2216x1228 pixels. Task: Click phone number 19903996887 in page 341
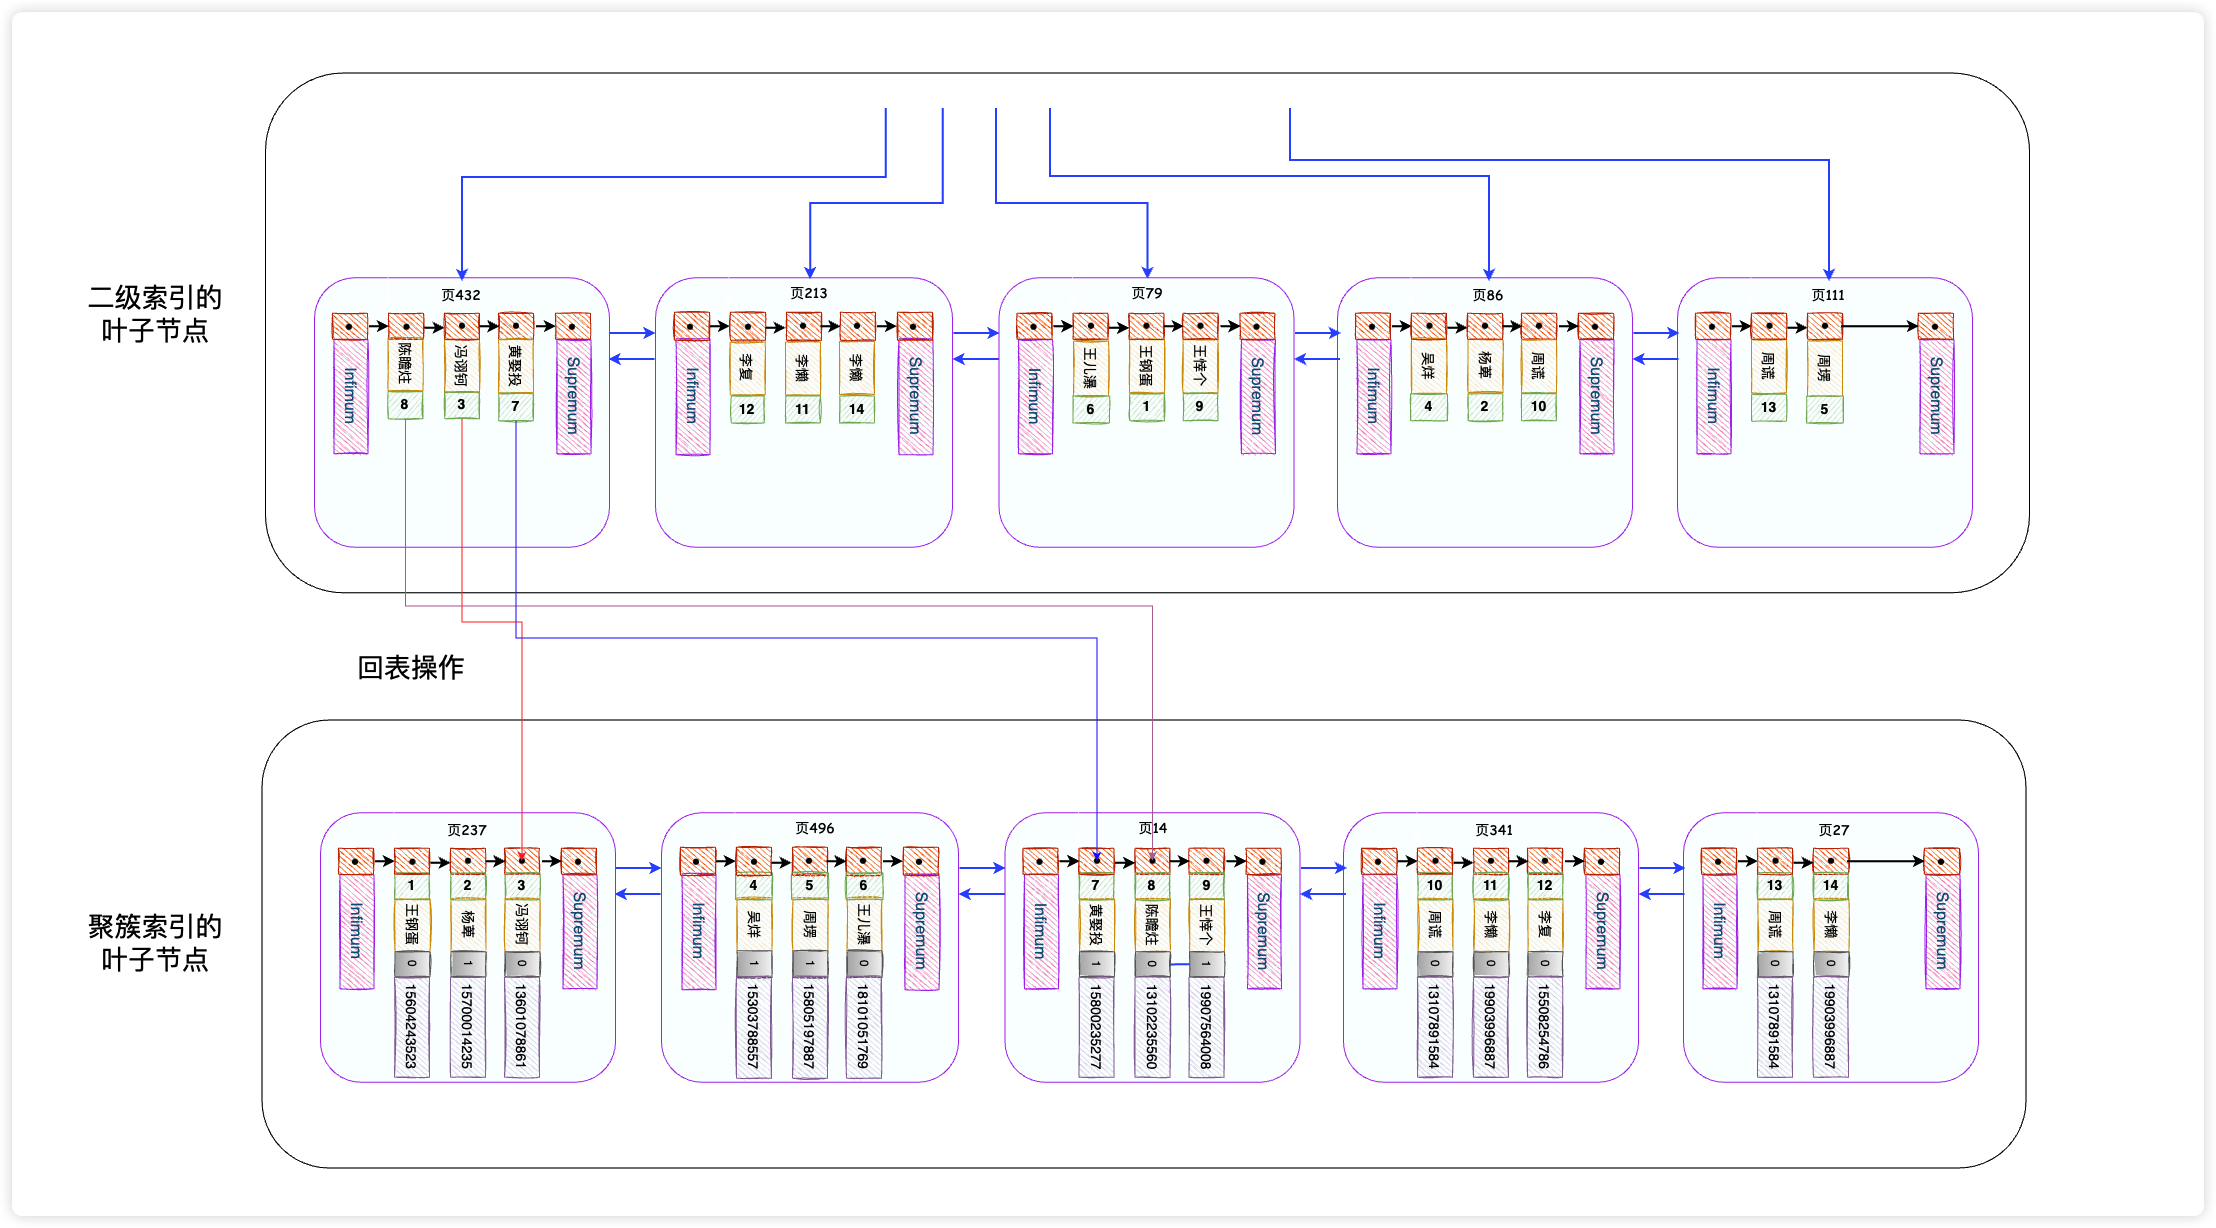click(1490, 1027)
